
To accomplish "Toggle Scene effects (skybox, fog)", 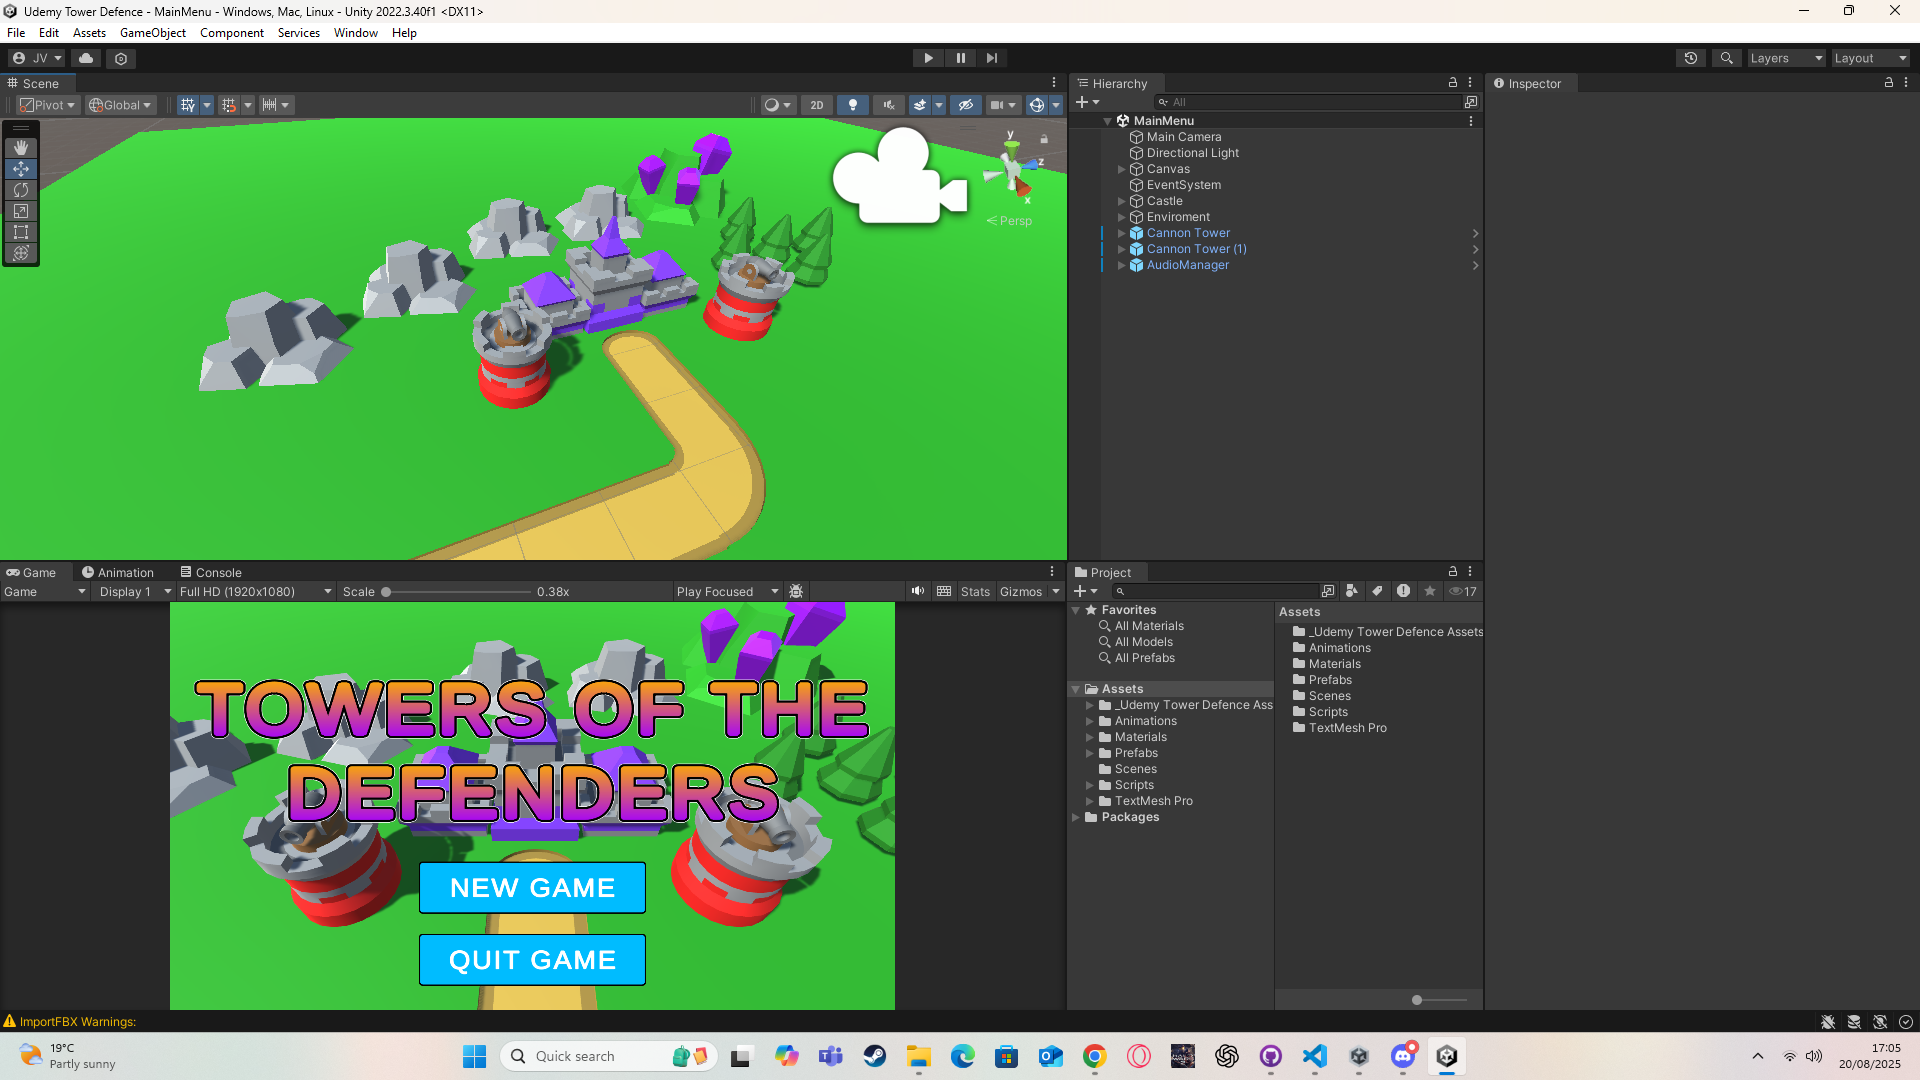I will 920,105.
